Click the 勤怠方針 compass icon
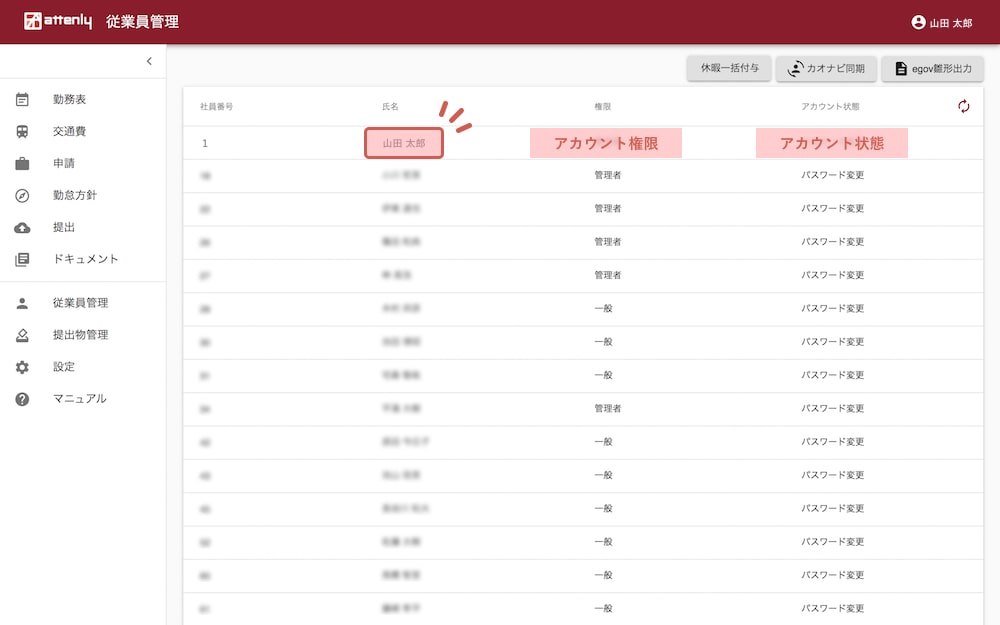This screenshot has height=625, width=1000. (22, 196)
